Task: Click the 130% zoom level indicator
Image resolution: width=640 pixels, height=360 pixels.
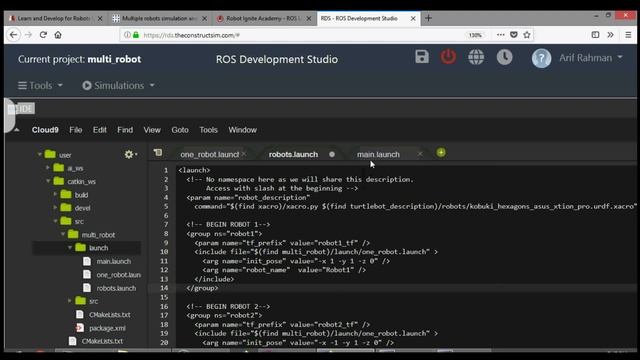Action: coord(475,35)
